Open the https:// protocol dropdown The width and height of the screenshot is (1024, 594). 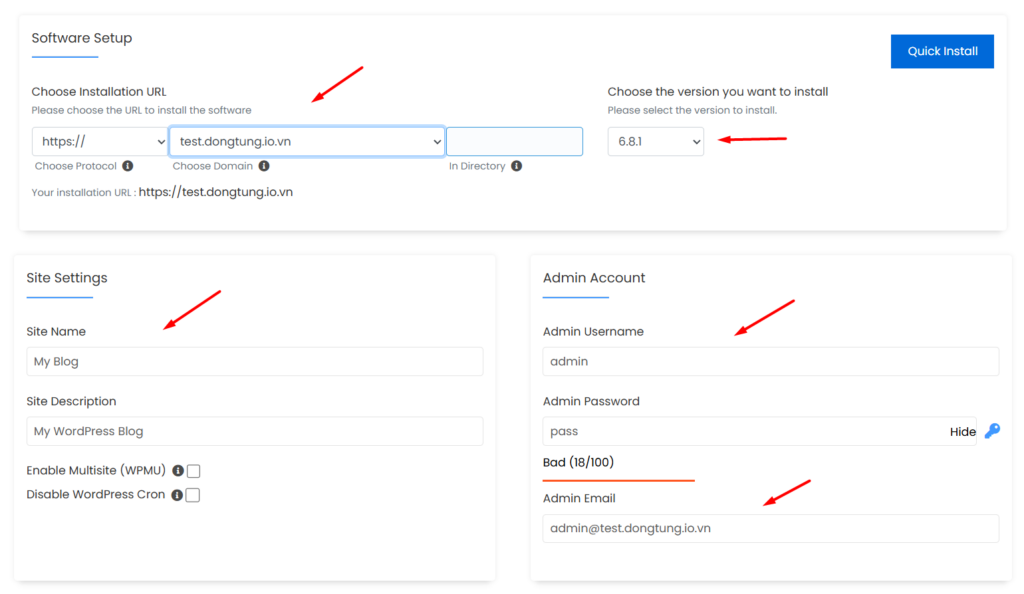coord(100,142)
